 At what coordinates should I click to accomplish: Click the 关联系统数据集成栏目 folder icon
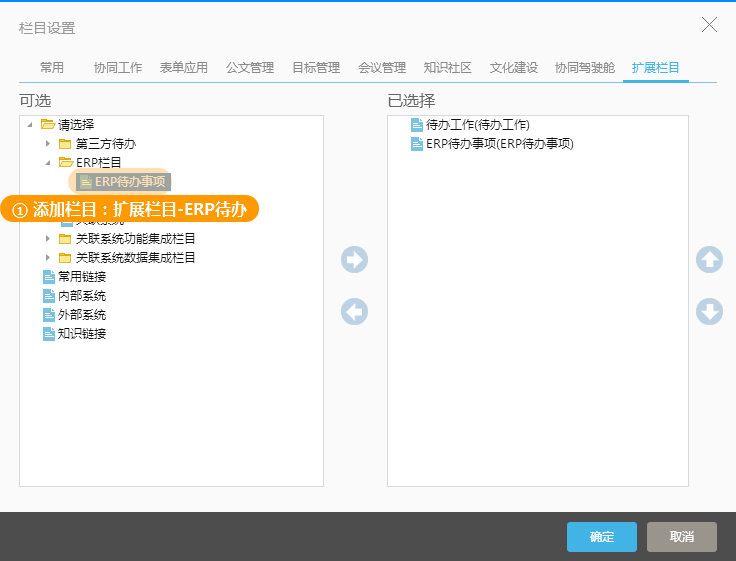click(x=65, y=258)
